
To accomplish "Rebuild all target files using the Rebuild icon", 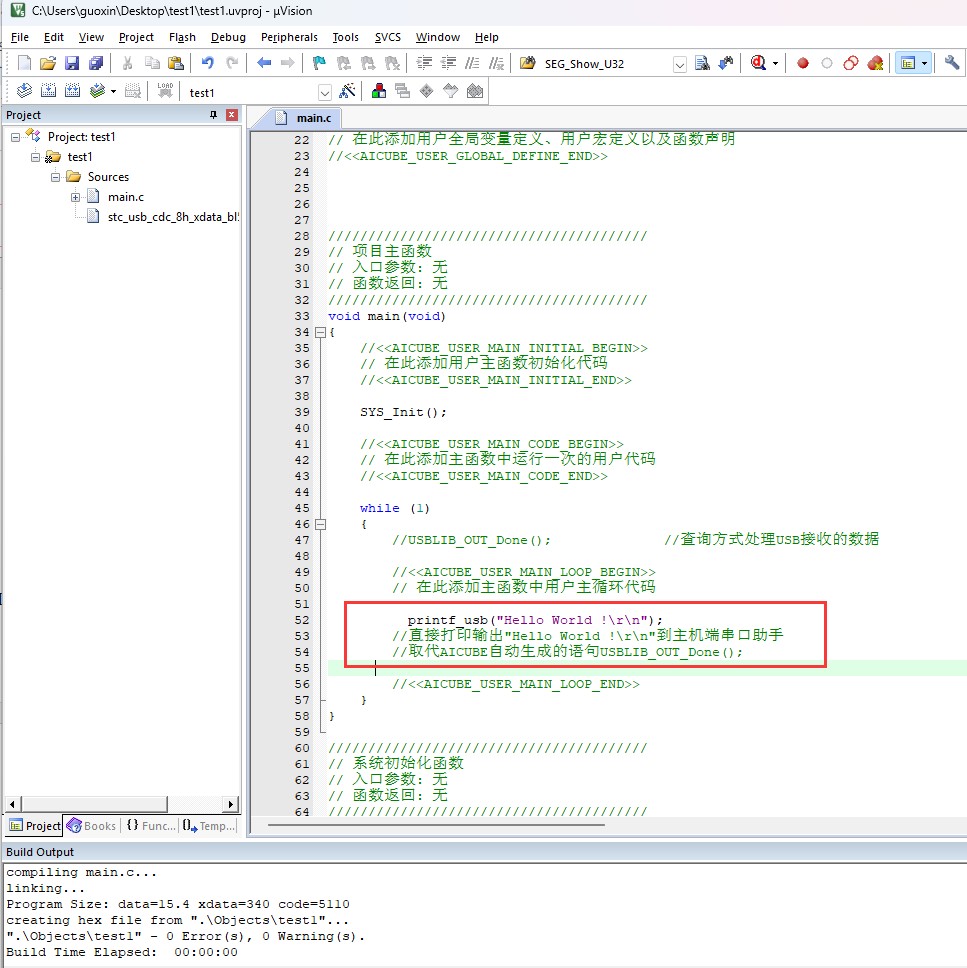I will pyautogui.click(x=72, y=91).
